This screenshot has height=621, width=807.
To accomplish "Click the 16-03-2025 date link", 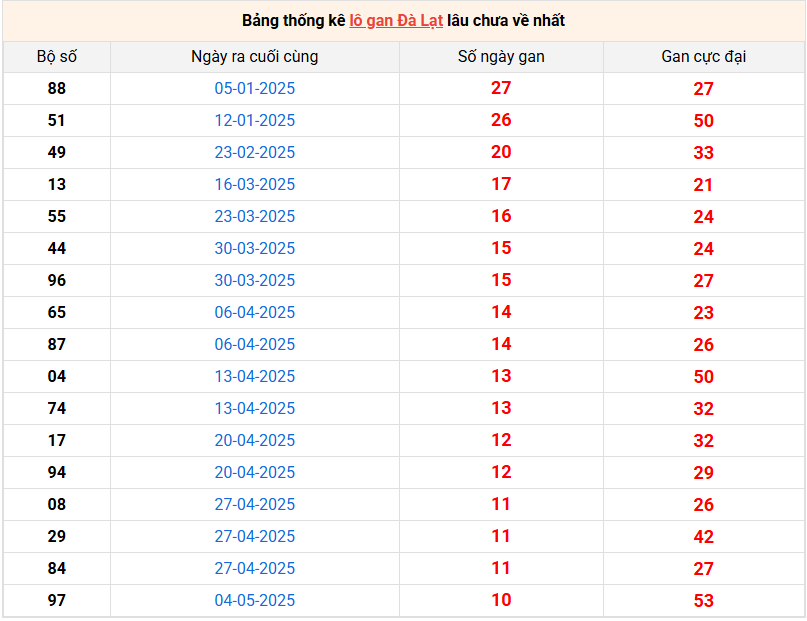I will tap(255, 185).
